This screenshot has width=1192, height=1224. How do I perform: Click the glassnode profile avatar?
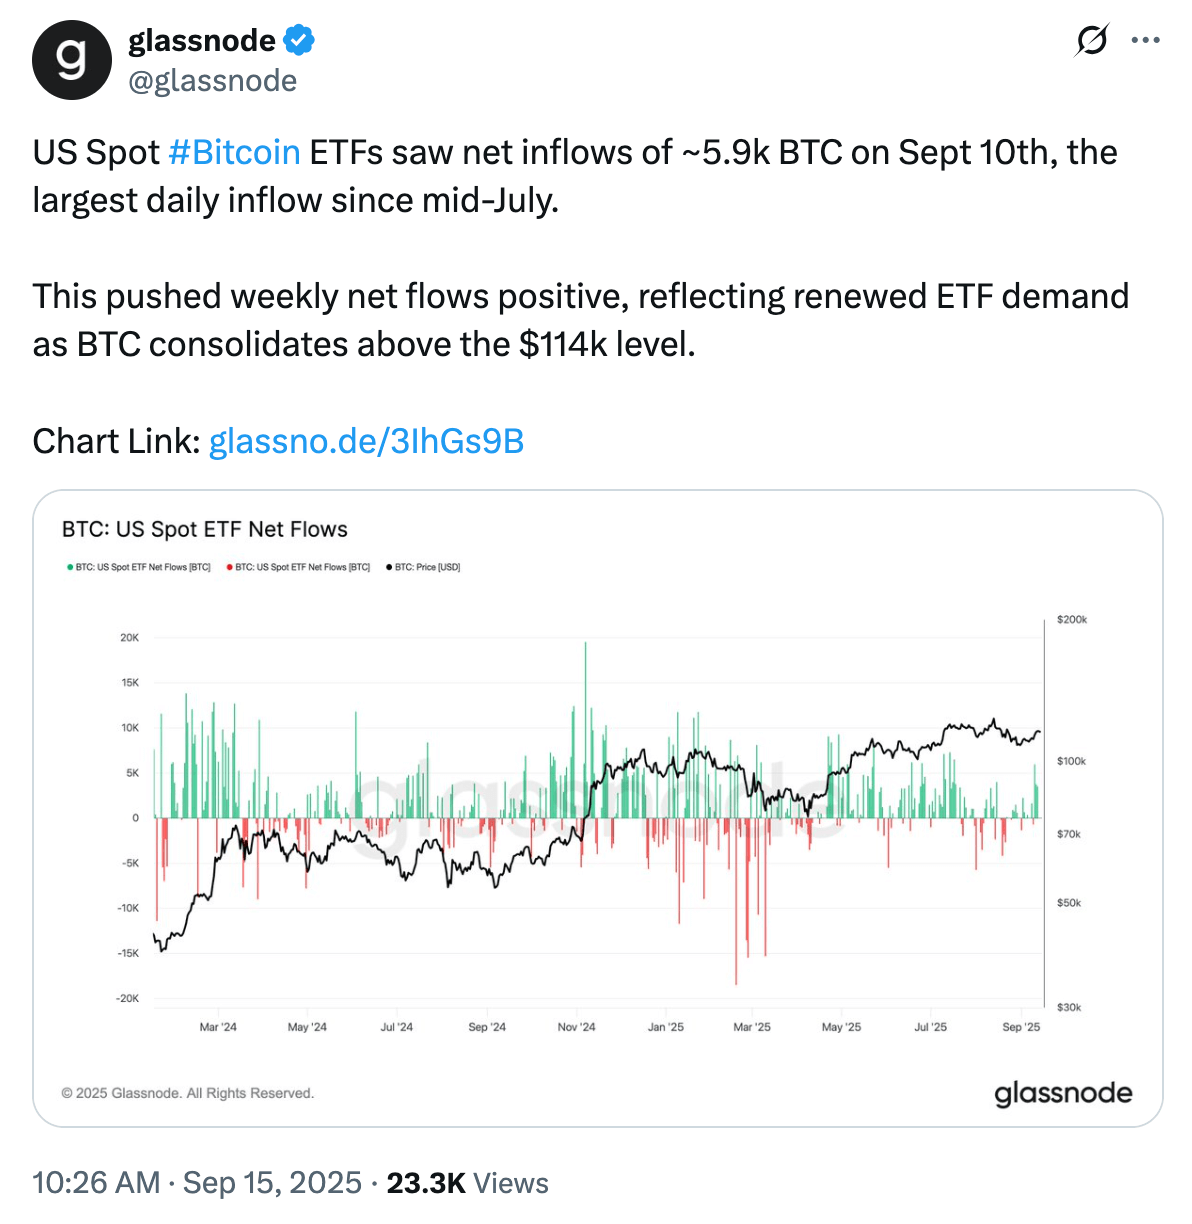[71, 60]
